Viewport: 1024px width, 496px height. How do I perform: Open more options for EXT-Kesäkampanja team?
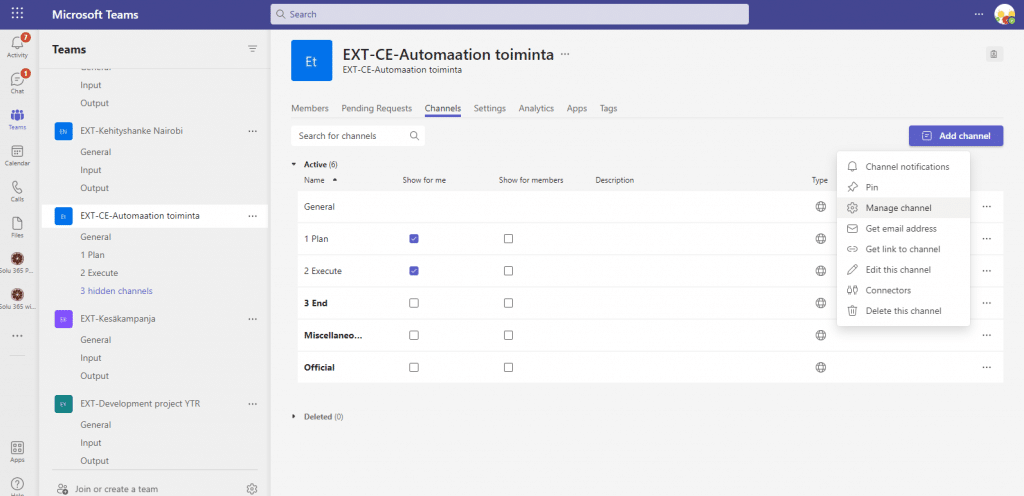[253, 319]
